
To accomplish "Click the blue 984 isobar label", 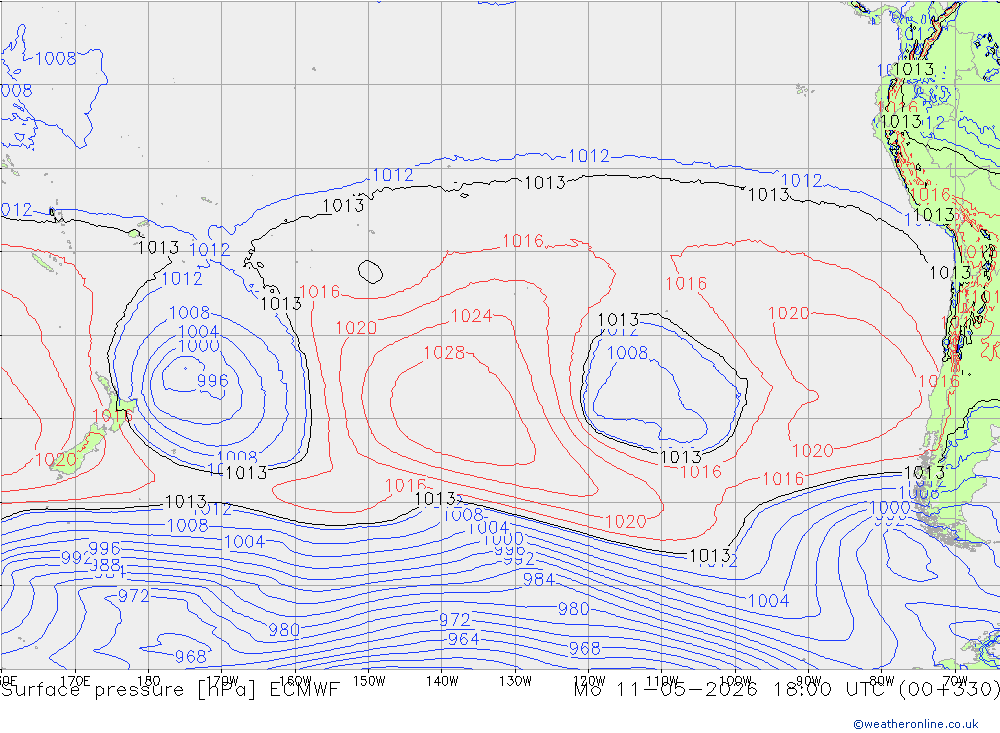I will 539,579.
